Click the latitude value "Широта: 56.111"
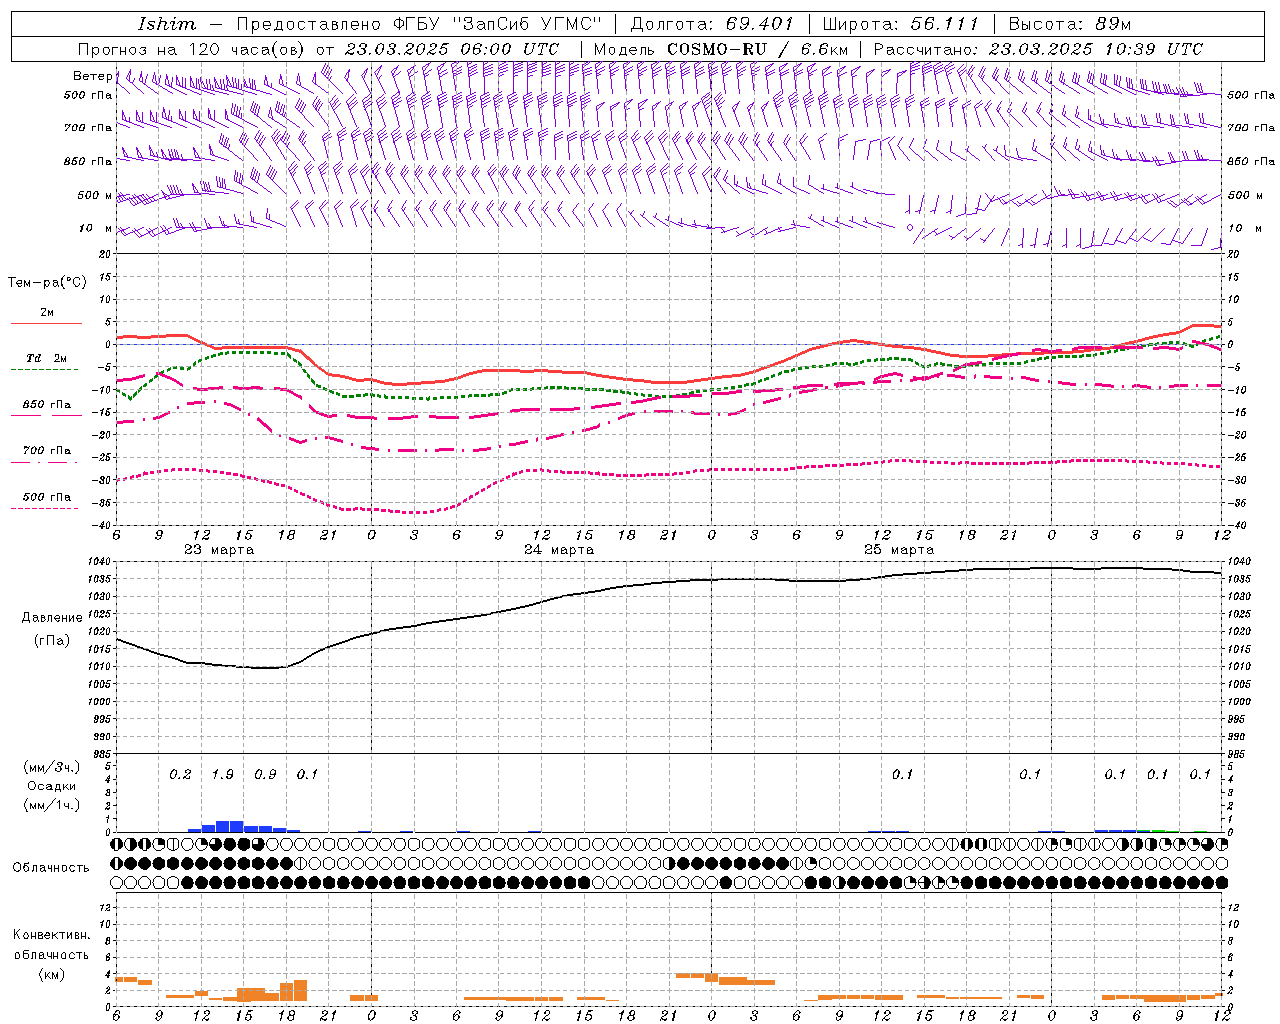This screenshot has width=1280, height=1024. coord(900,24)
